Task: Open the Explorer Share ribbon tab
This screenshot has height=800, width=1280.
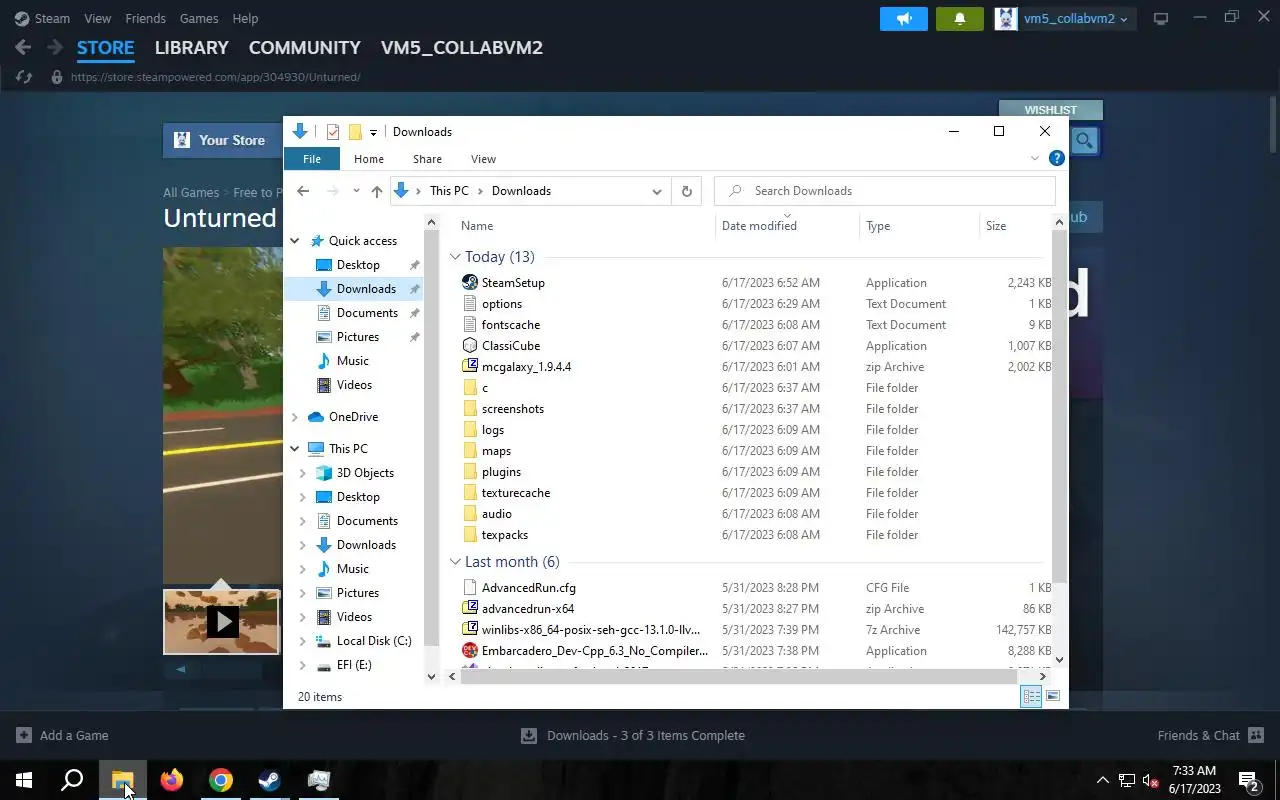Action: click(x=427, y=159)
